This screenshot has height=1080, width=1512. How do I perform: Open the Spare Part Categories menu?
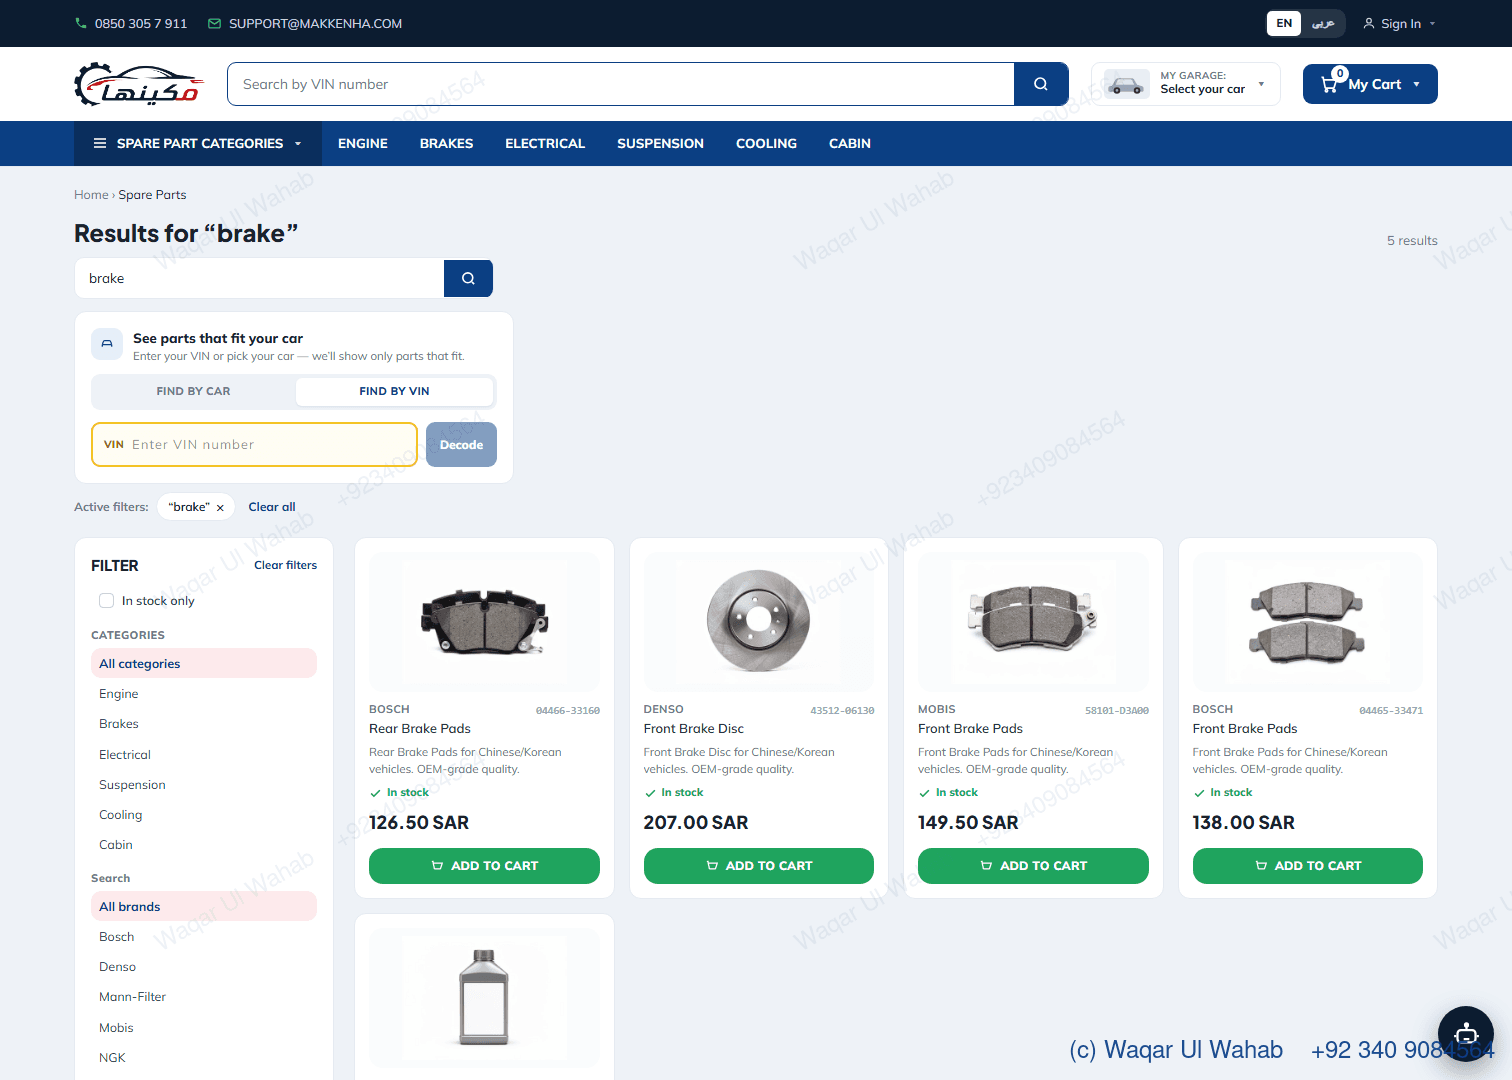(x=198, y=143)
